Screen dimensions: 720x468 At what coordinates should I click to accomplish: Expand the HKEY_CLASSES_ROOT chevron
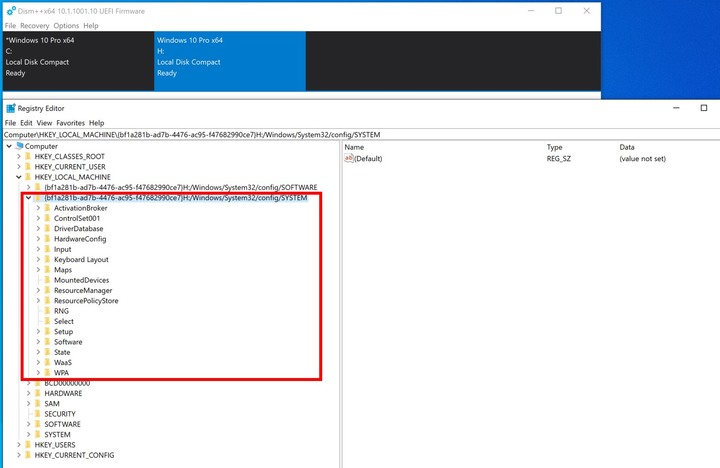[x=19, y=156]
